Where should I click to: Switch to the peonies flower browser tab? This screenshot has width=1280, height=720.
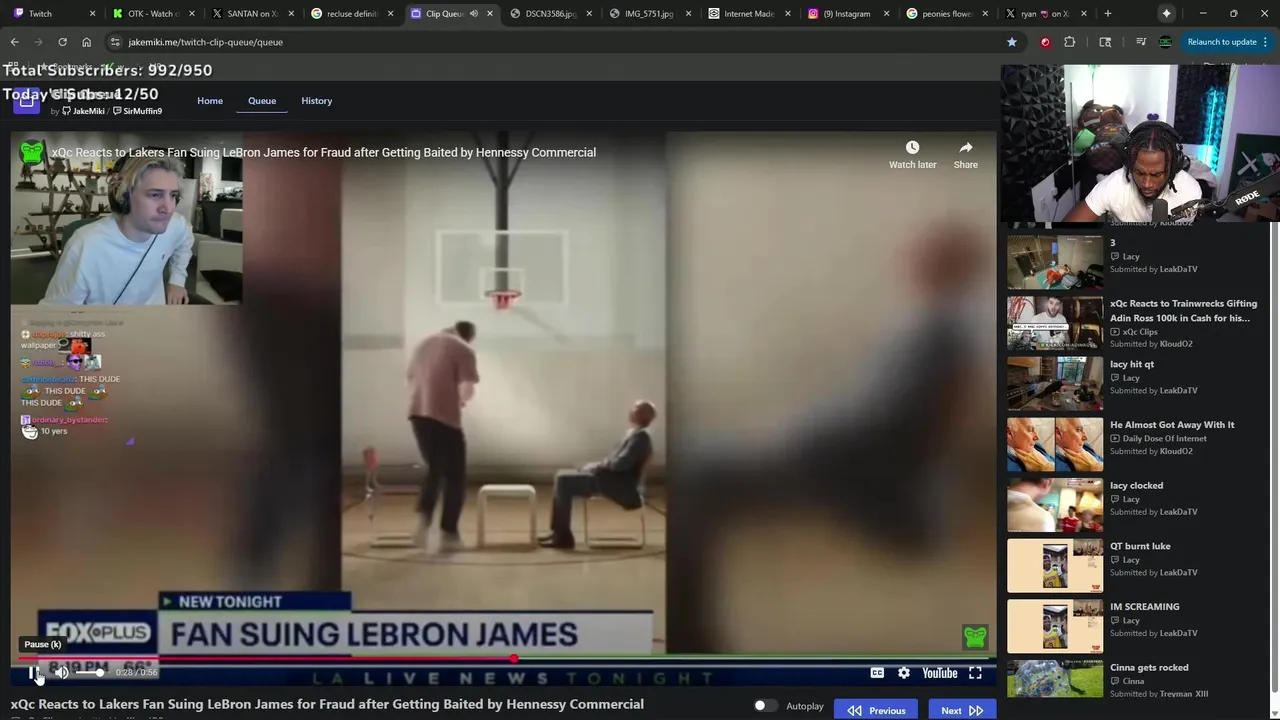point(946,14)
